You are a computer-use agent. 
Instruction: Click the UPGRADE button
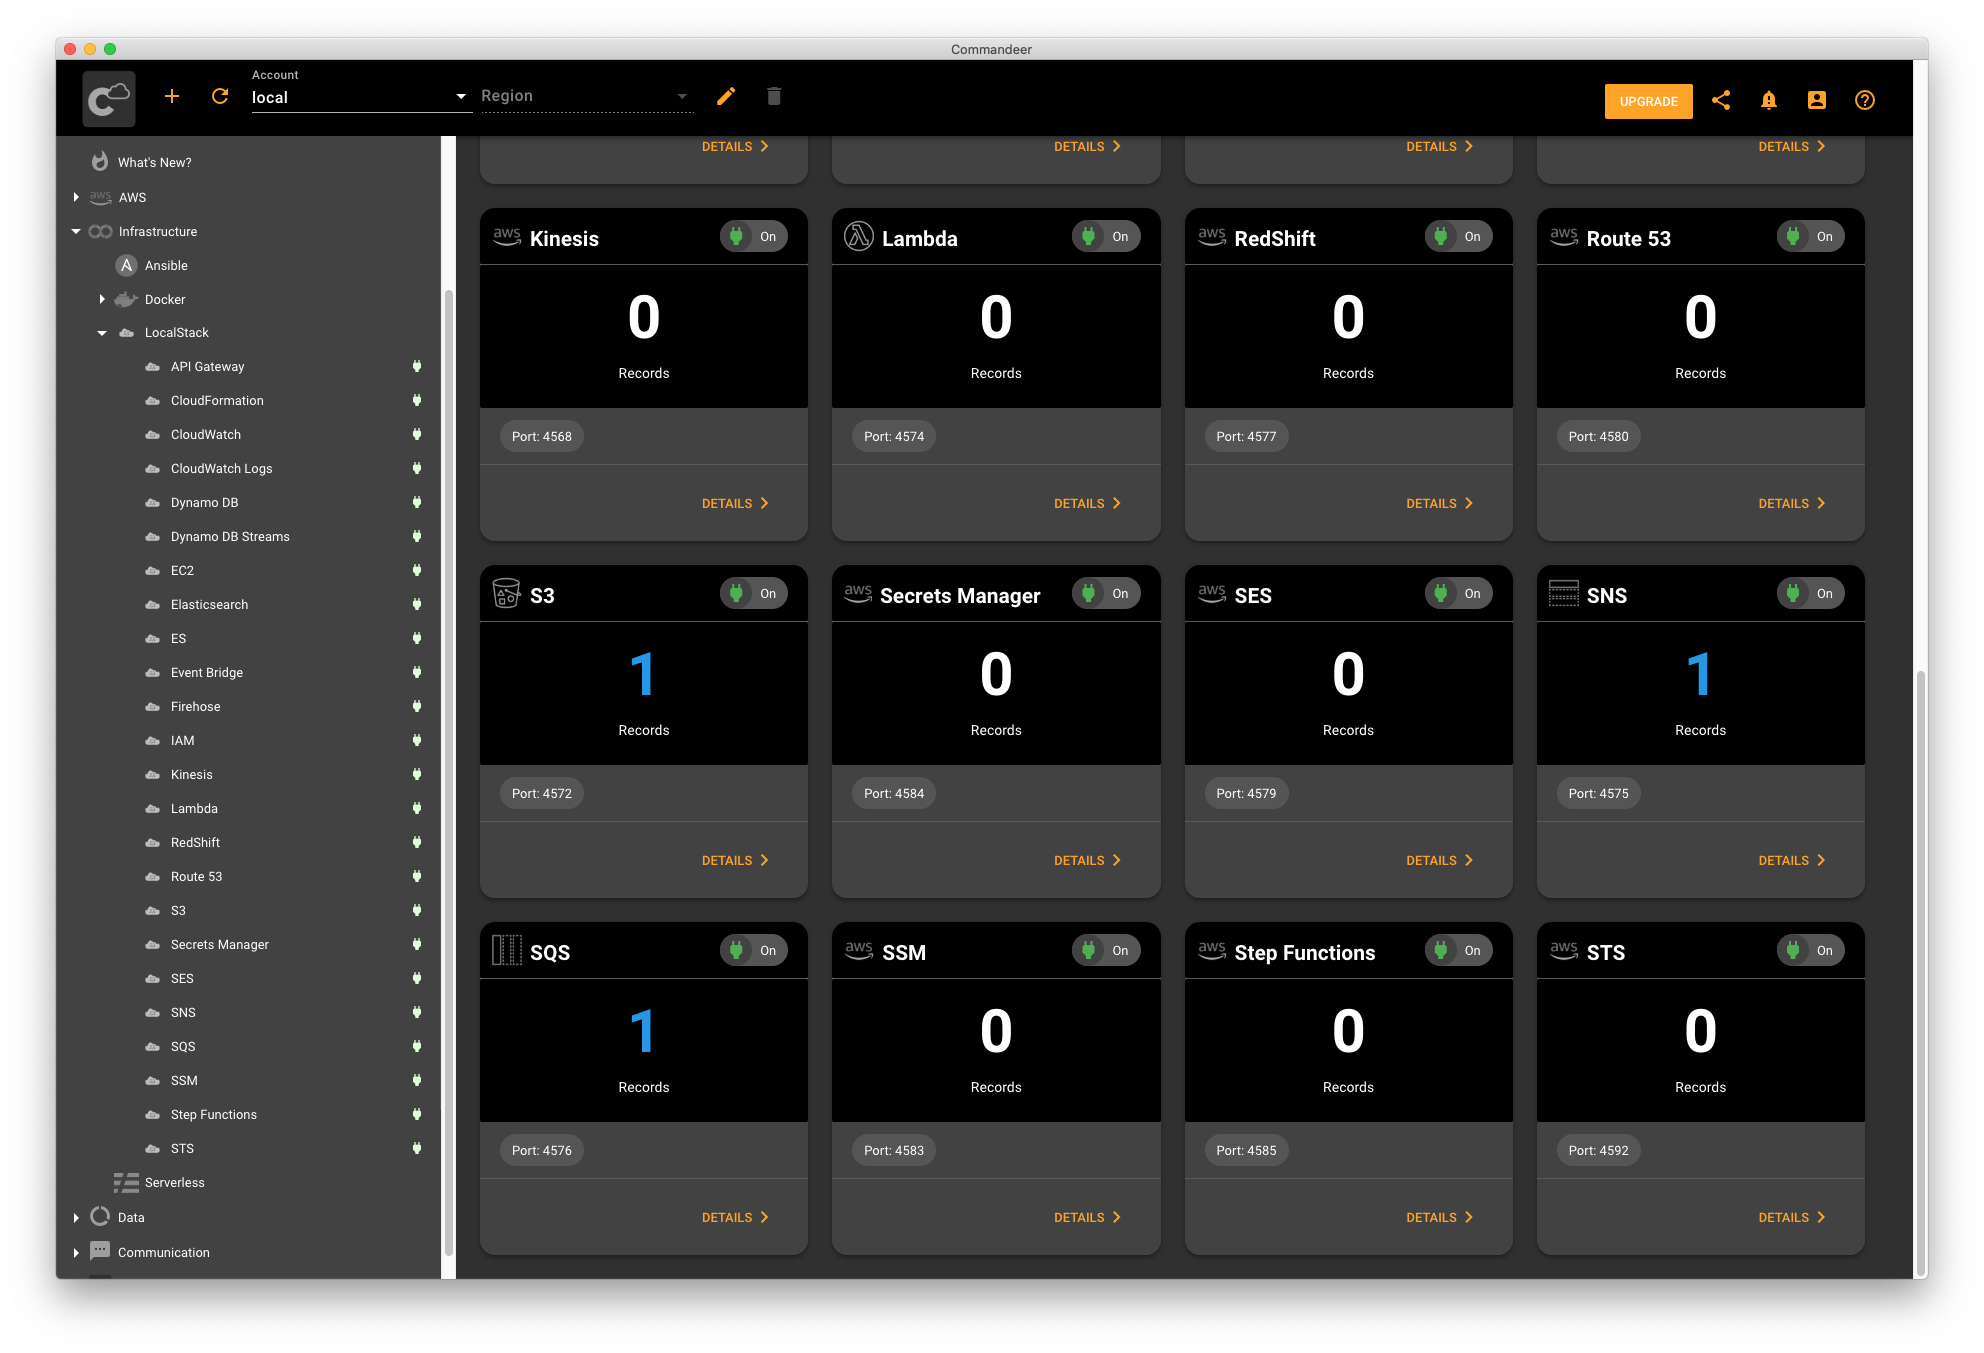tap(1649, 101)
